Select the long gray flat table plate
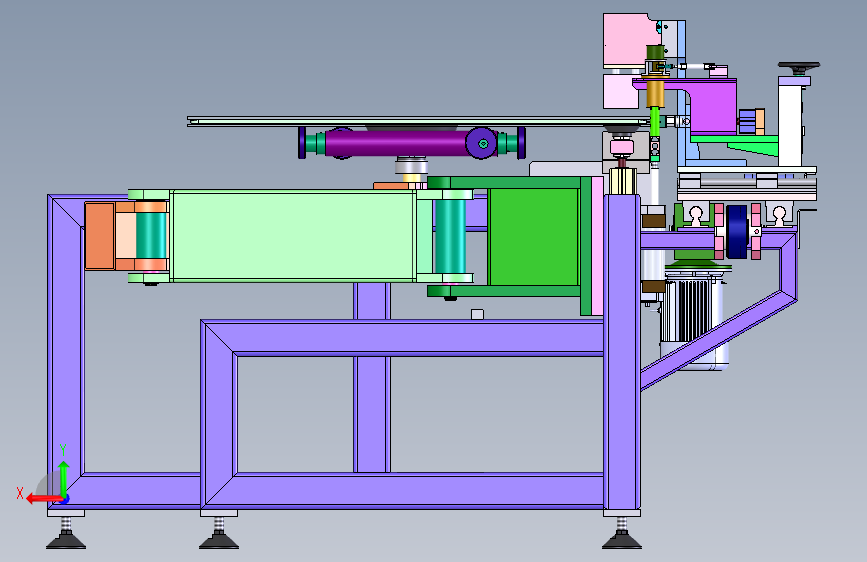 click(419, 121)
